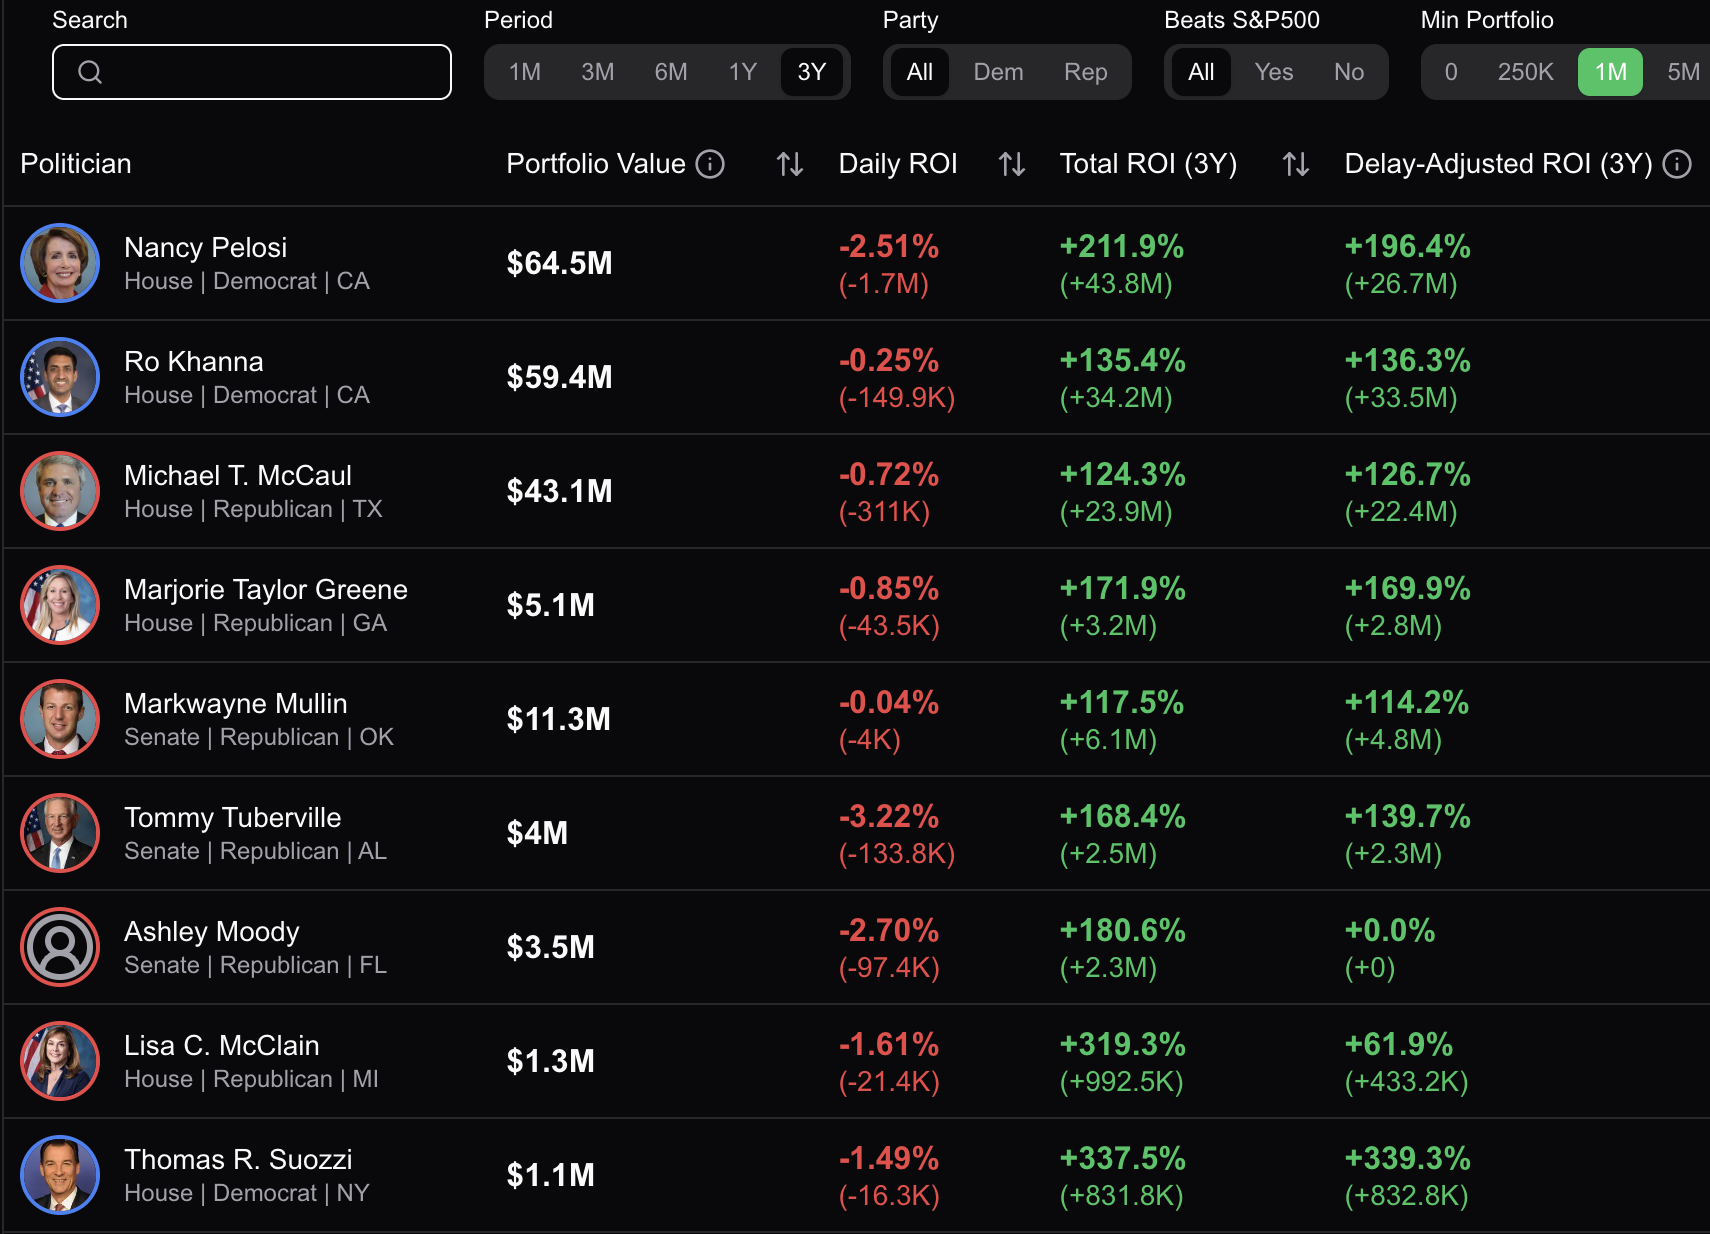Screen dimensions: 1710x1234
Task: Open Ro Khanna name link
Action: point(194,361)
